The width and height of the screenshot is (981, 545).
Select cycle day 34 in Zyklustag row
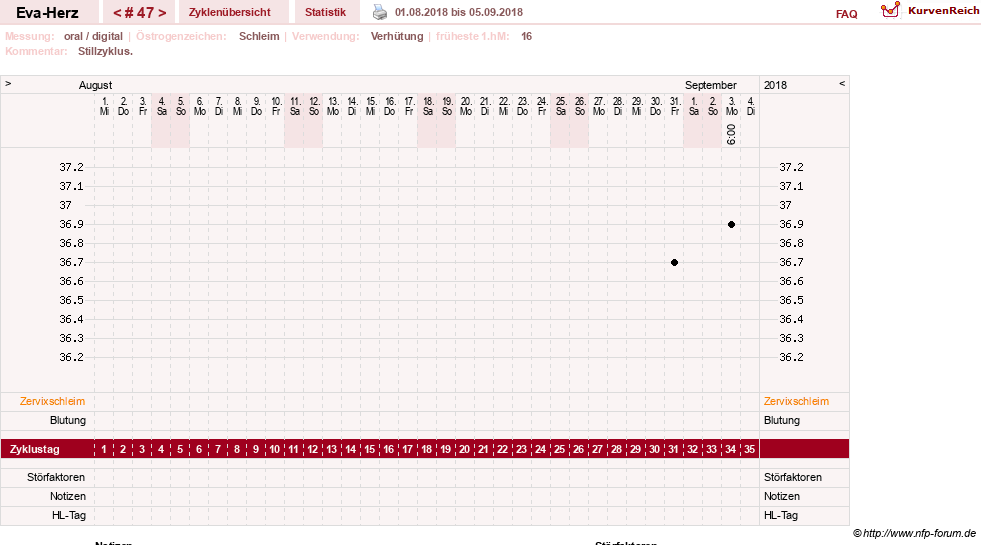click(730, 449)
